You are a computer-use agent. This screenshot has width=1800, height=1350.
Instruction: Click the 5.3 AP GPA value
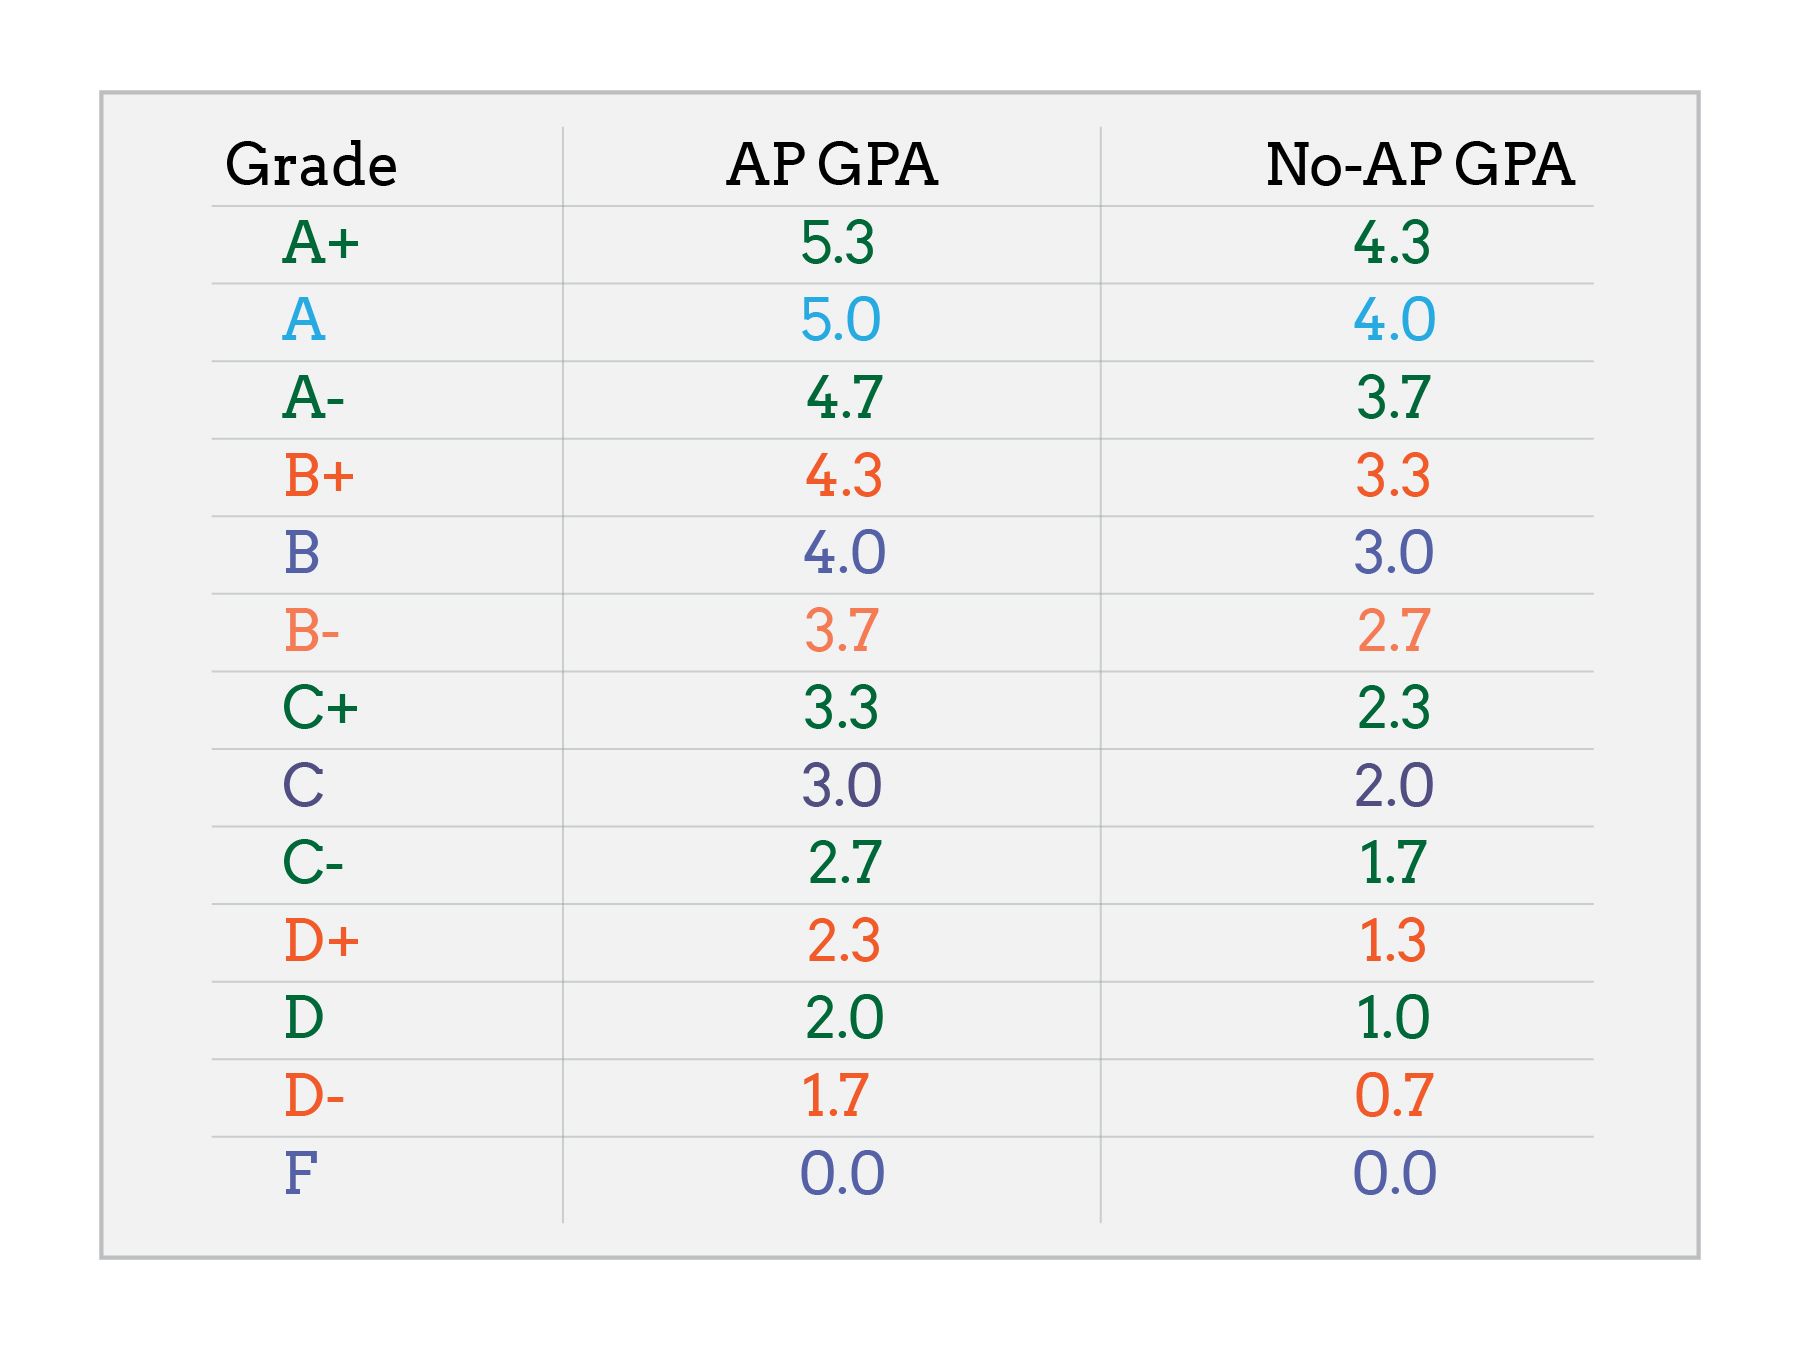tap(838, 243)
